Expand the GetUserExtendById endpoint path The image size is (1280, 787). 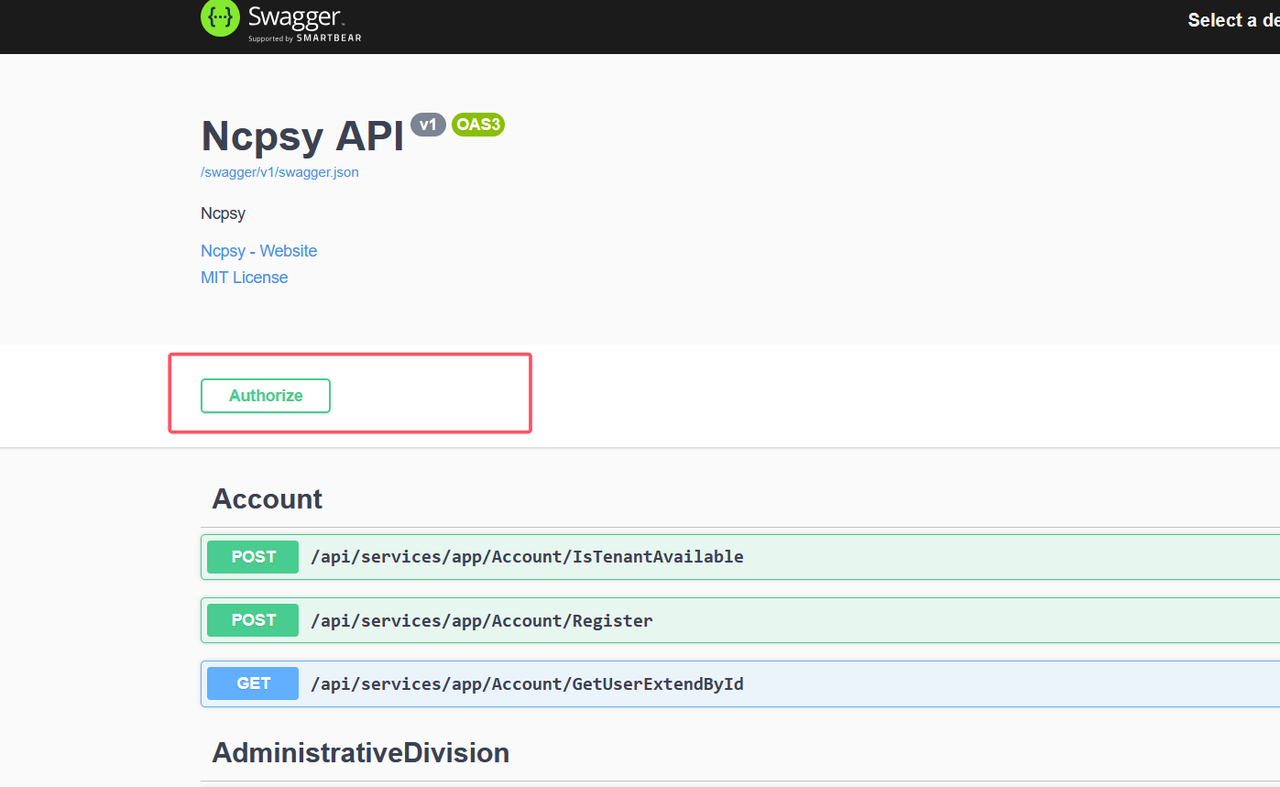tap(527, 684)
